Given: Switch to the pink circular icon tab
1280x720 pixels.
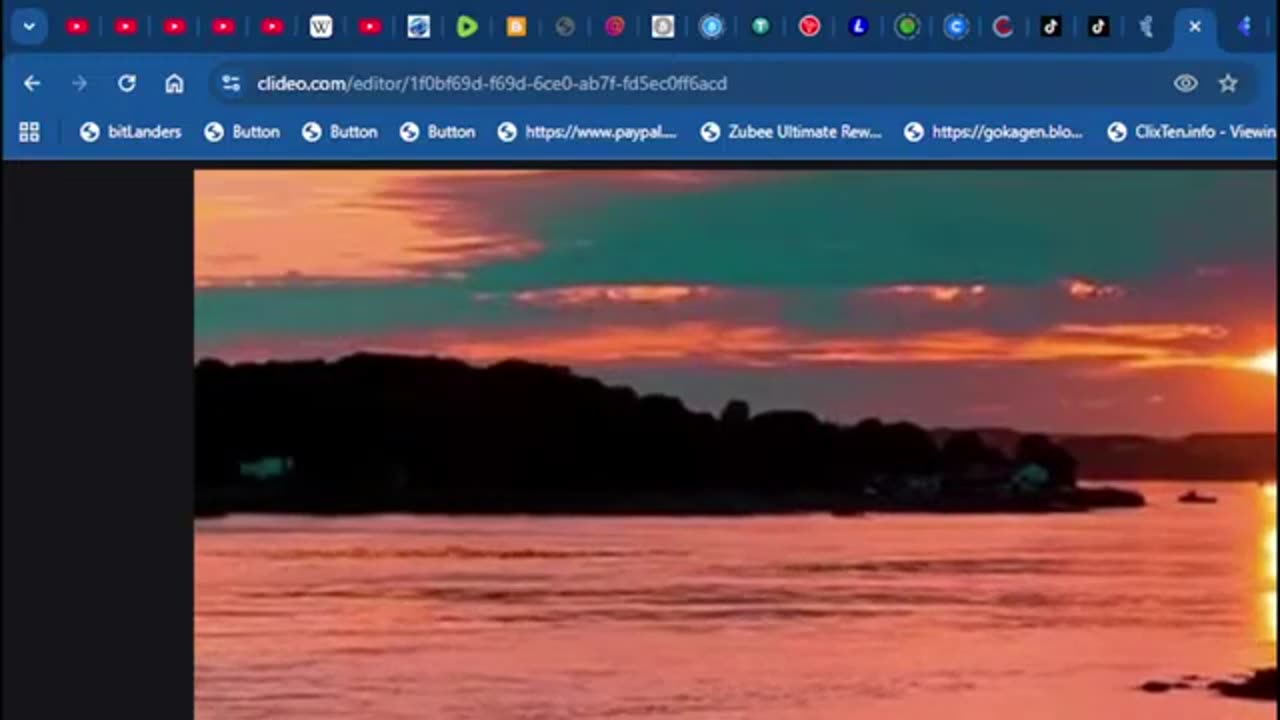Looking at the screenshot, I should coord(614,27).
